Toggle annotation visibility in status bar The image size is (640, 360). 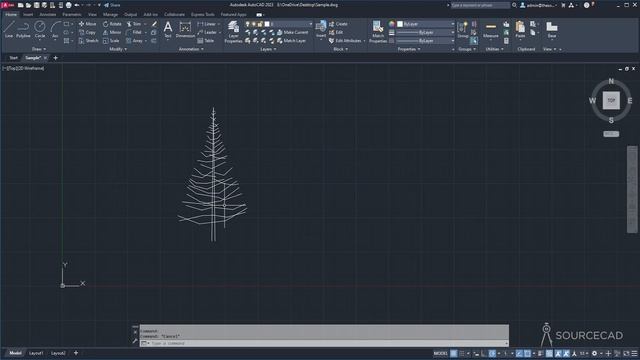click(x=558, y=353)
